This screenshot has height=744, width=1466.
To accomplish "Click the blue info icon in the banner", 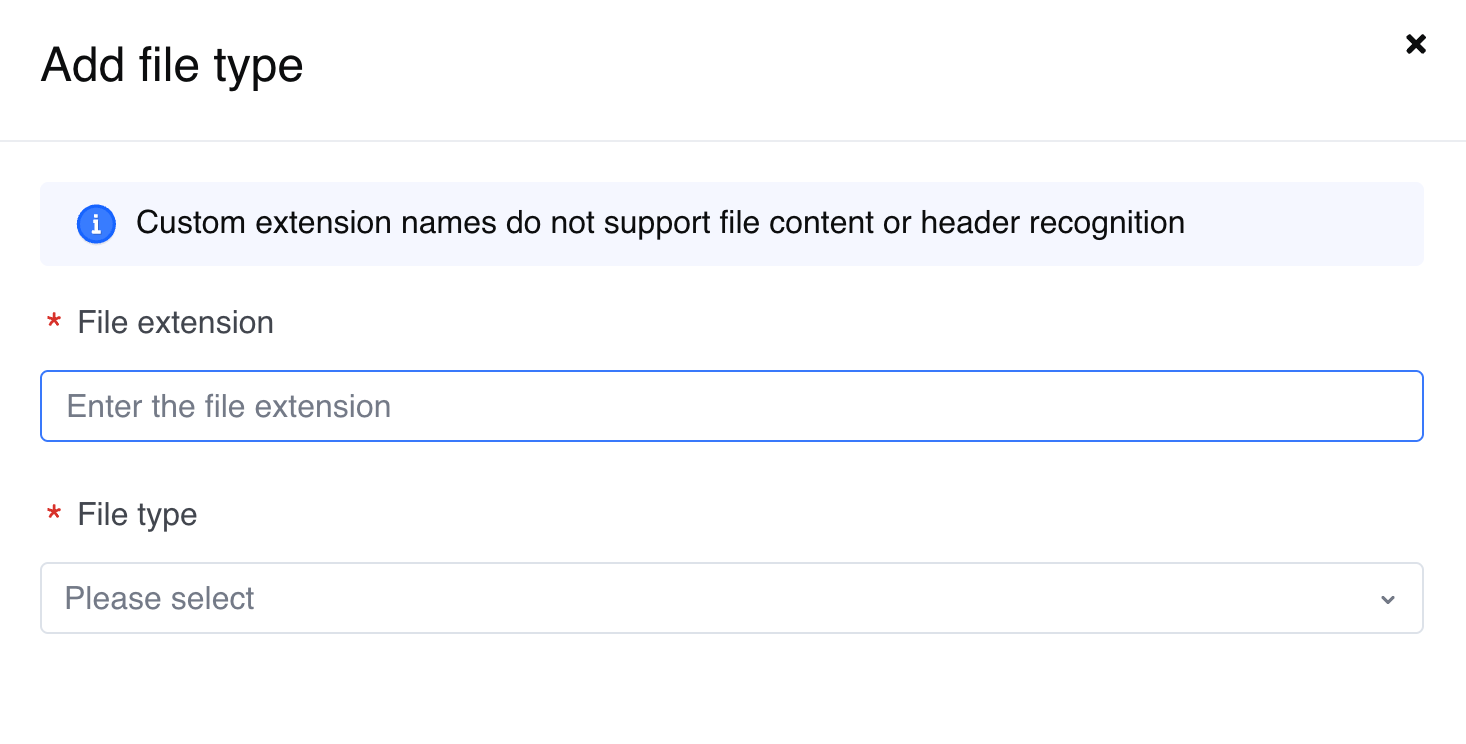I will click(x=96, y=224).
